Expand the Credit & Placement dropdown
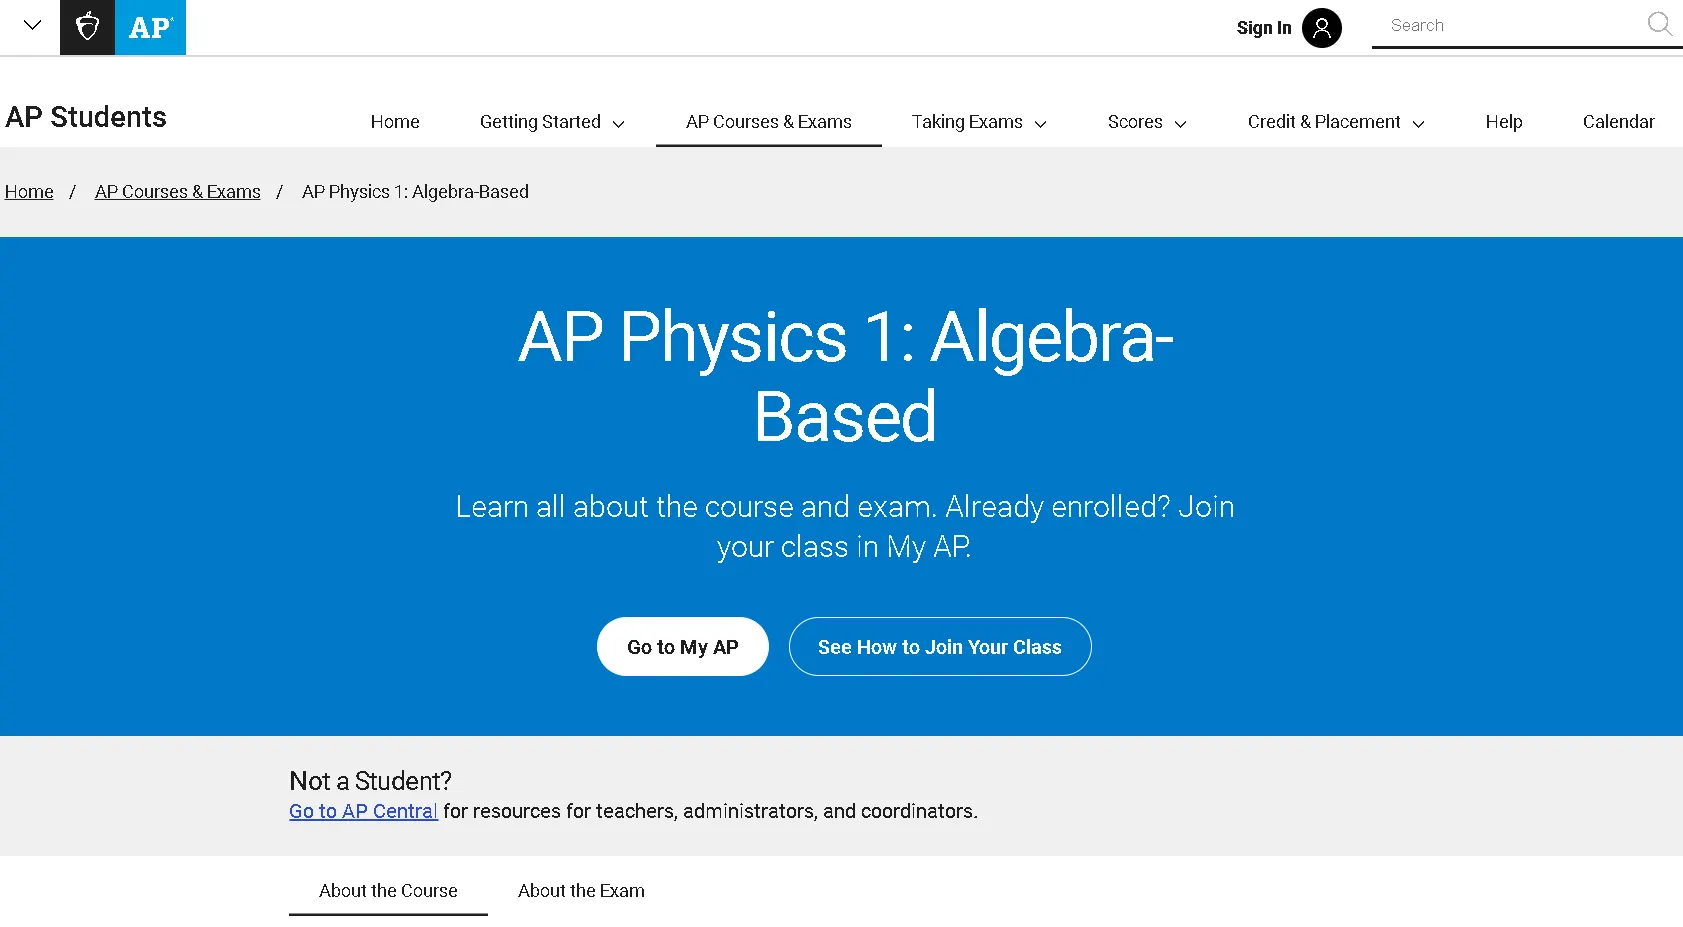The image size is (1683, 927). [1335, 121]
